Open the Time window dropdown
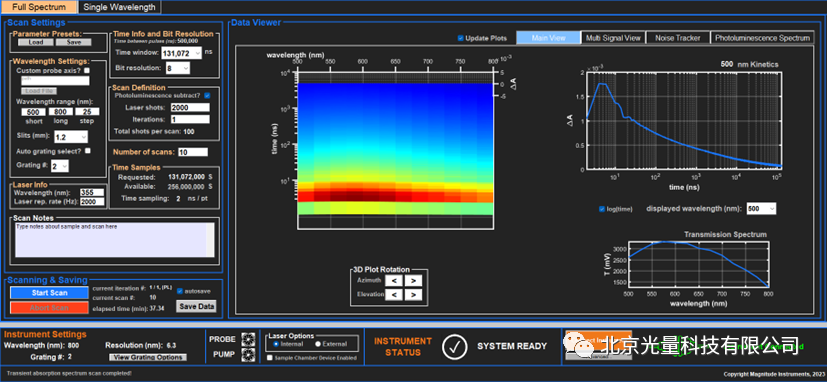827x382 pixels. point(182,53)
